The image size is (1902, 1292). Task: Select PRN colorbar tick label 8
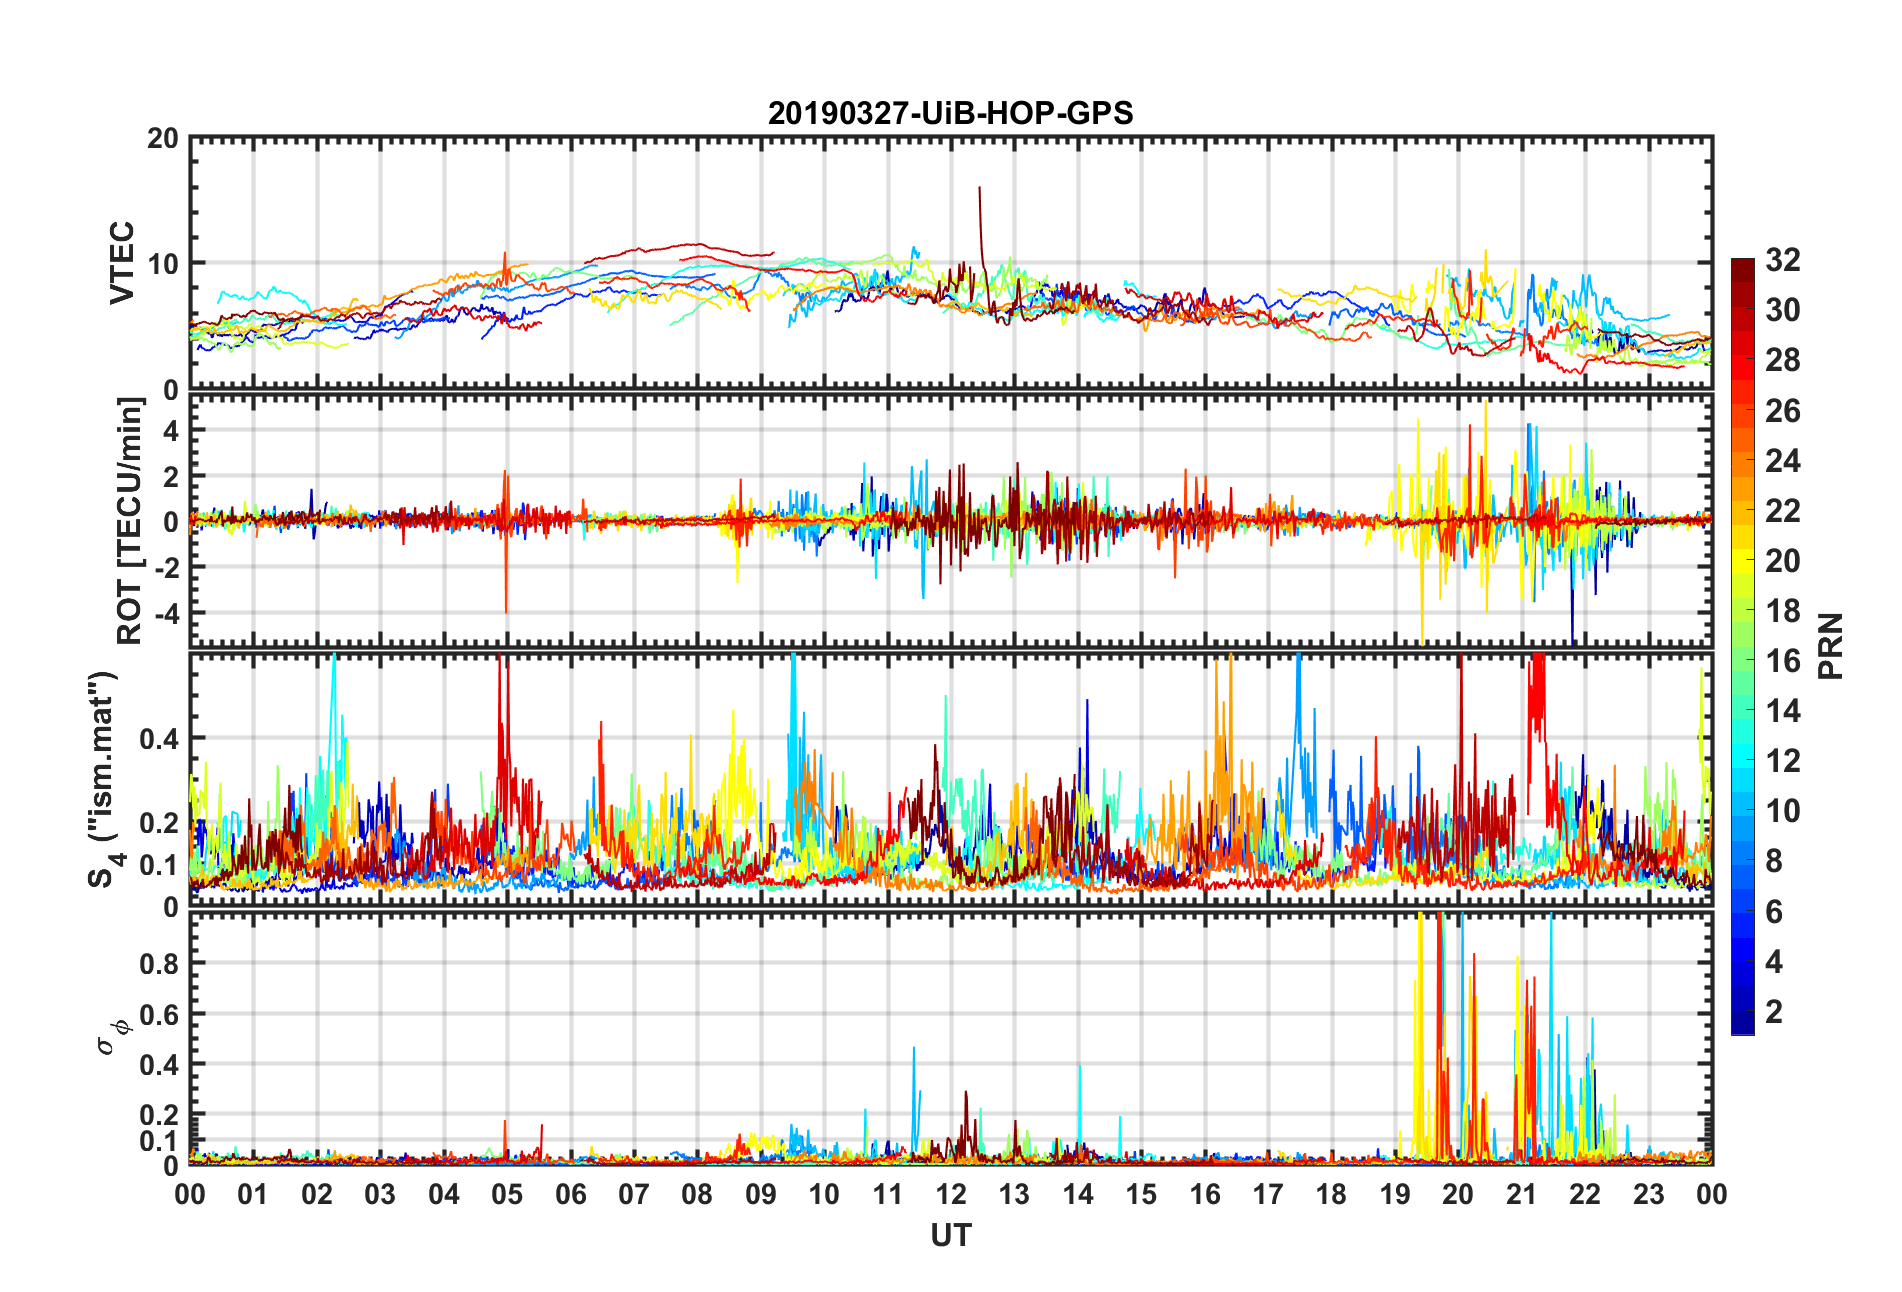[1774, 861]
